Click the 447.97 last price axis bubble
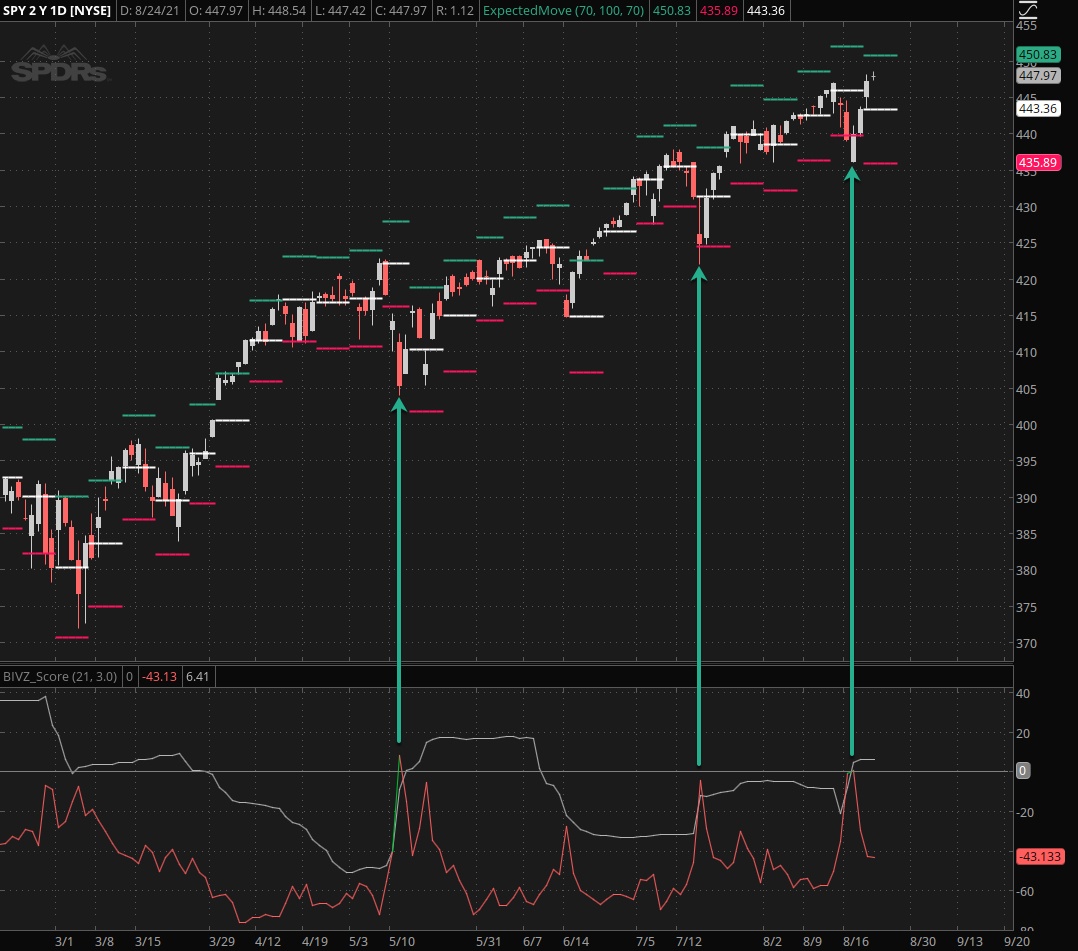The height and width of the screenshot is (951, 1078). tap(1037, 75)
